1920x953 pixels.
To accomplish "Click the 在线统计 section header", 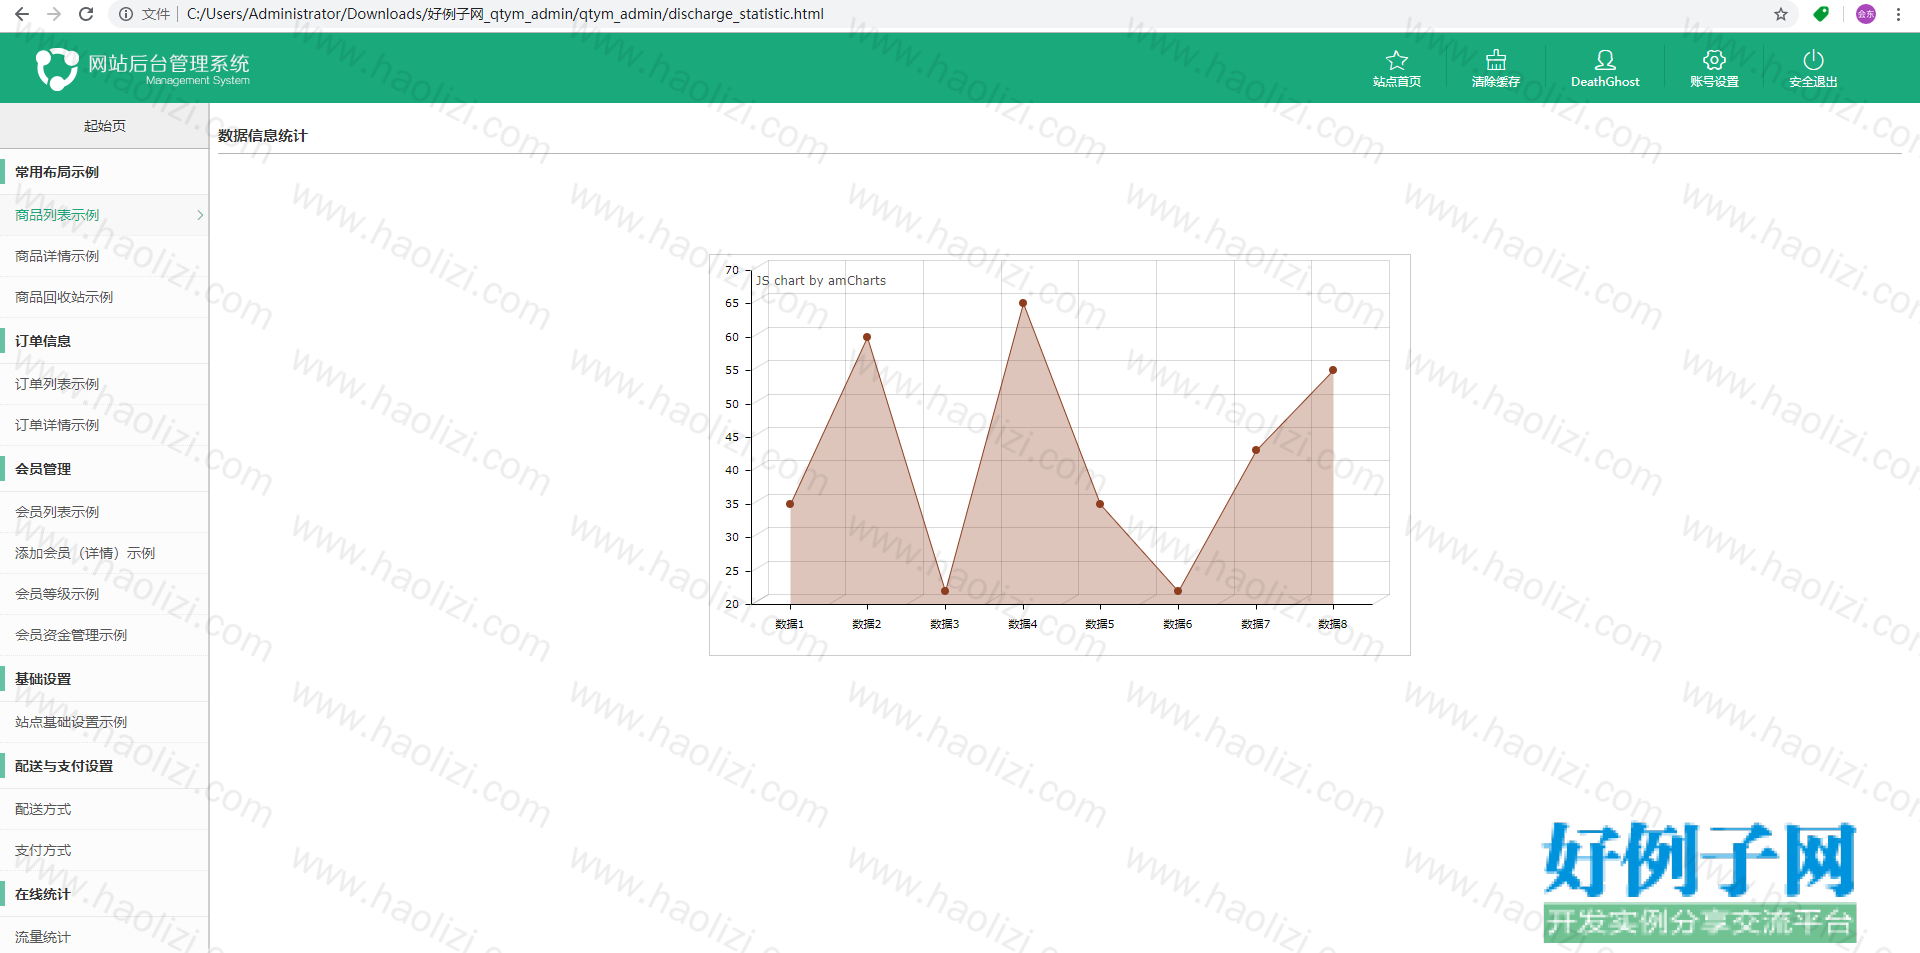I will tap(104, 894).
